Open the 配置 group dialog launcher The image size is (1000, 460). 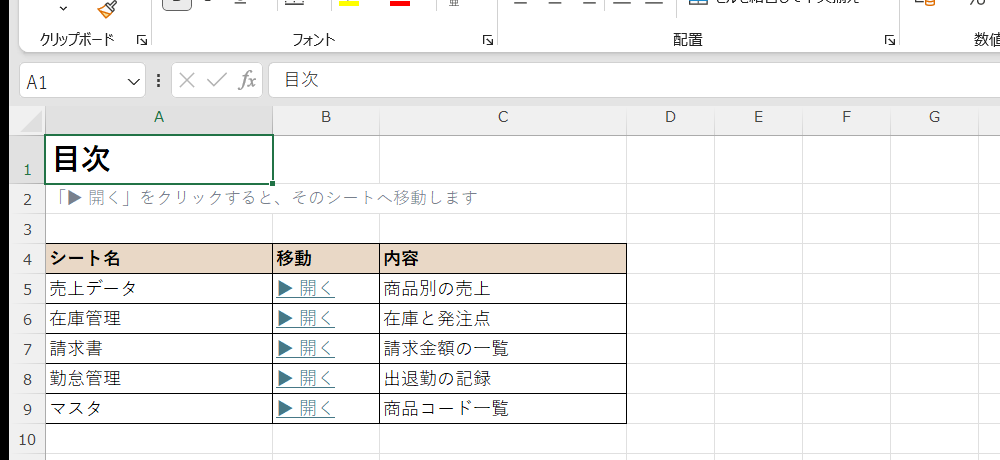(x=889, y=41)
